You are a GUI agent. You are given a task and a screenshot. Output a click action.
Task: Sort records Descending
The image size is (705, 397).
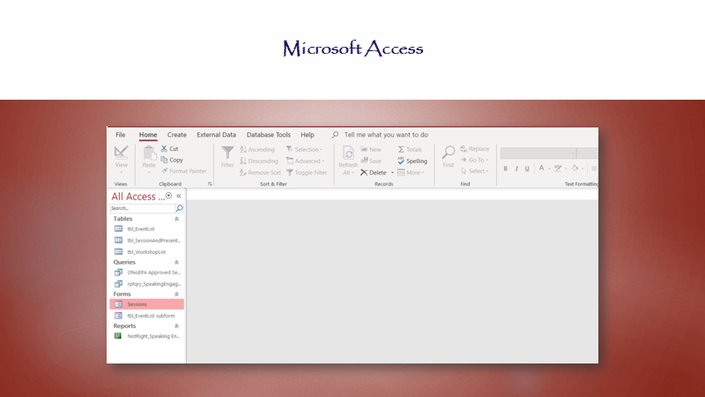pos(259,161)
